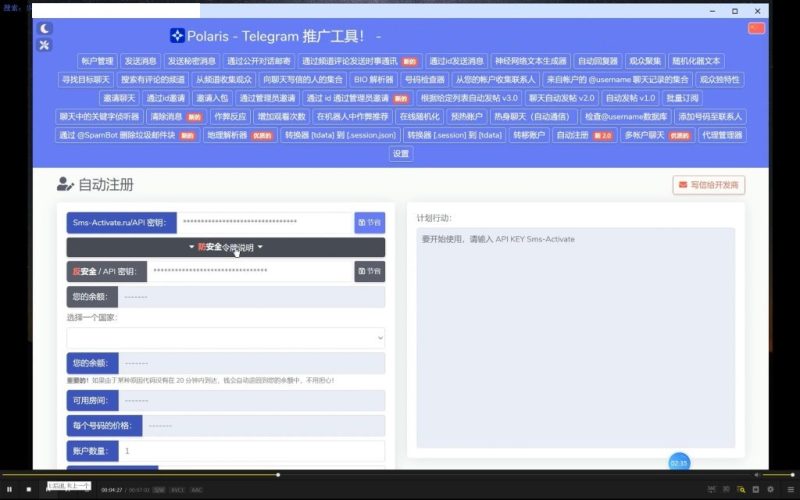
Task: Open the 预热账户 menu item
Action: point(466,116)
